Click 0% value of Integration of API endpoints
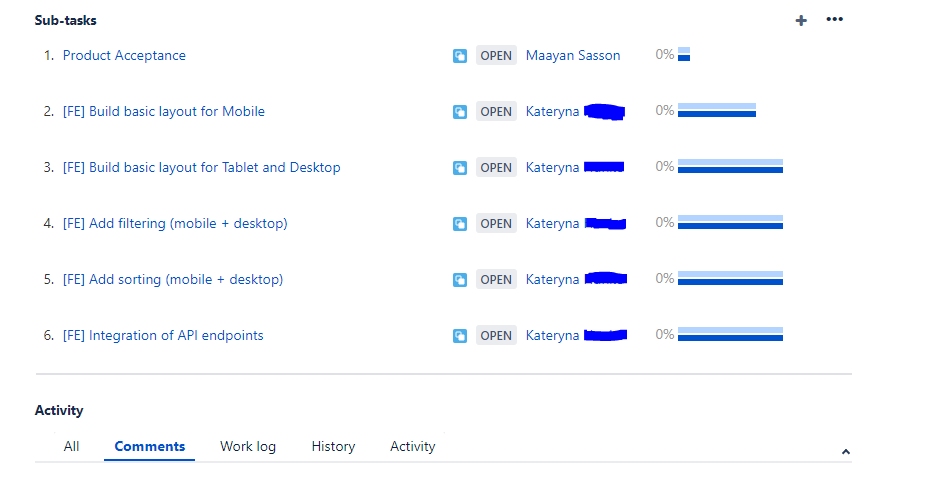 point(665,334)
